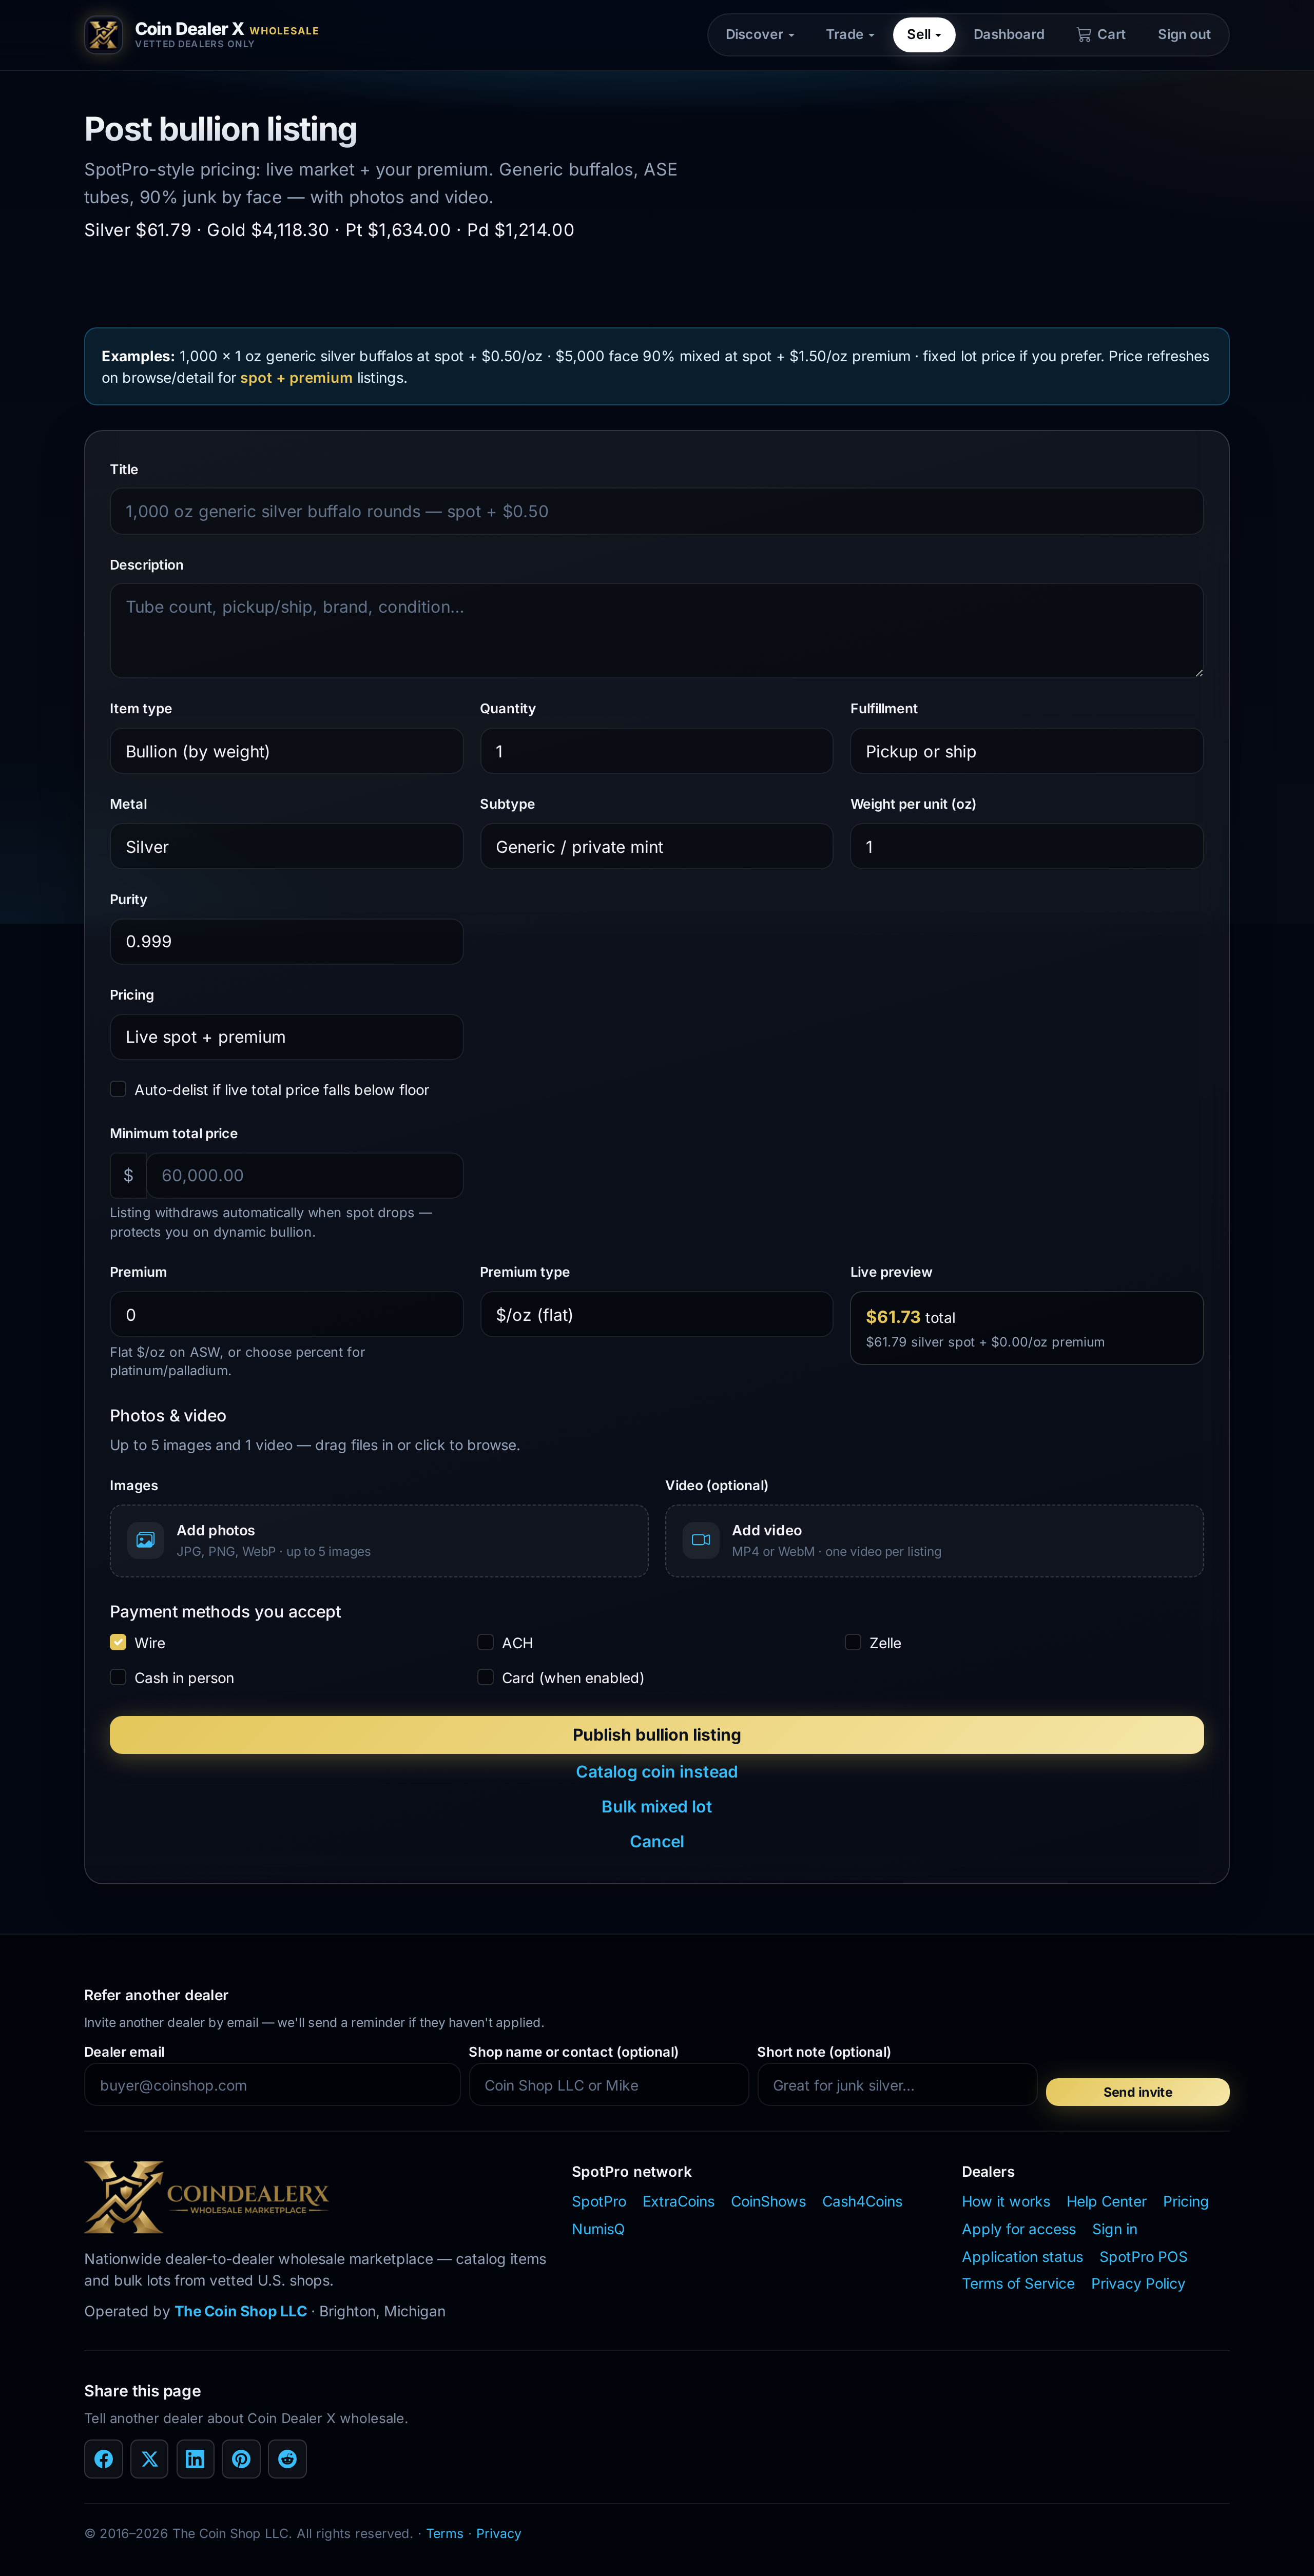Check the ACH payment method
Viewport: 1314px width, 2576px height.
point(485,1642)
